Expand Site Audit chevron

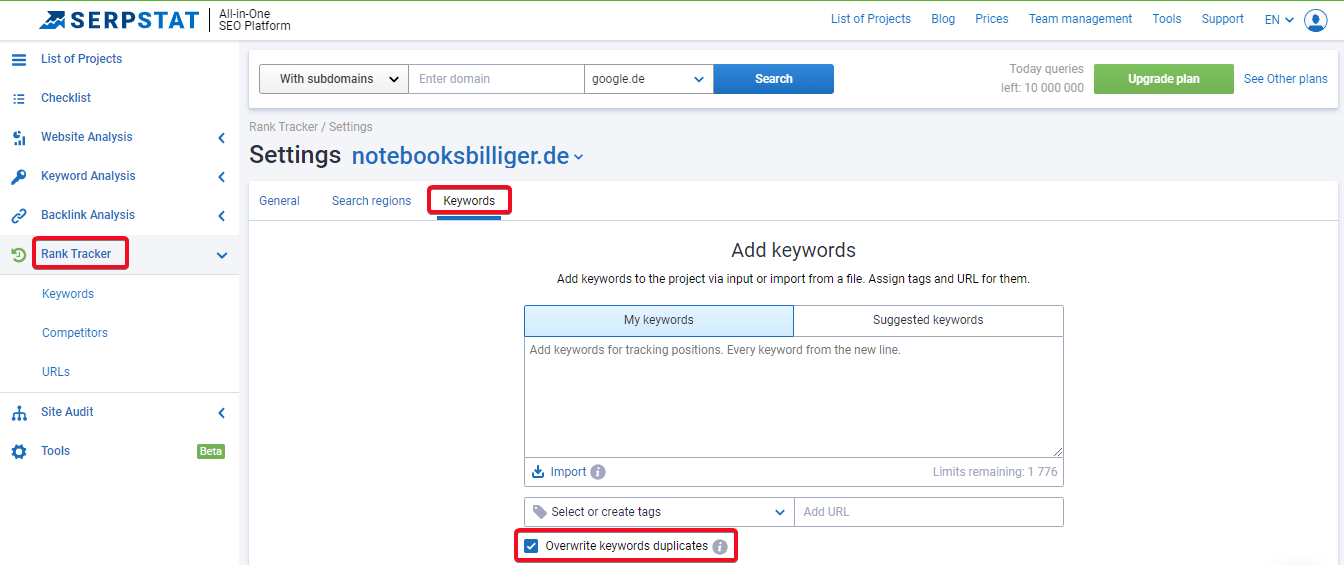point(222,413)
